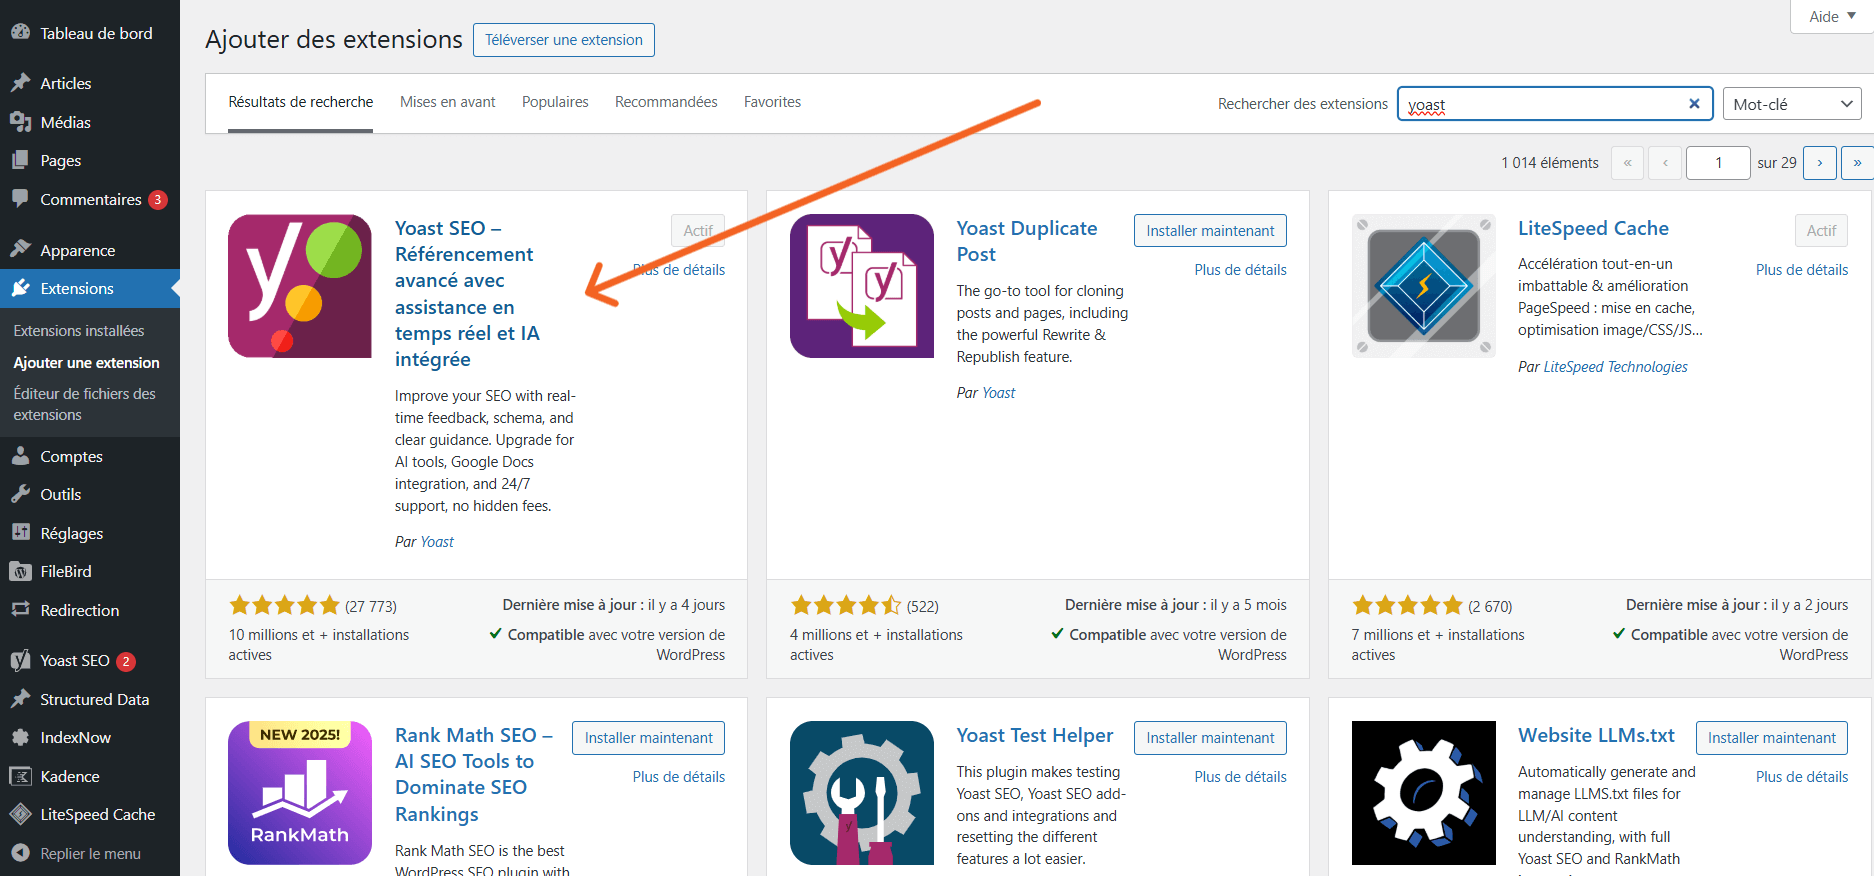This screenshot has width=1874, height=876.
Task: Install Yoast Duplicate Post now
Action: pyautogui.click(x=1210, y=231)
